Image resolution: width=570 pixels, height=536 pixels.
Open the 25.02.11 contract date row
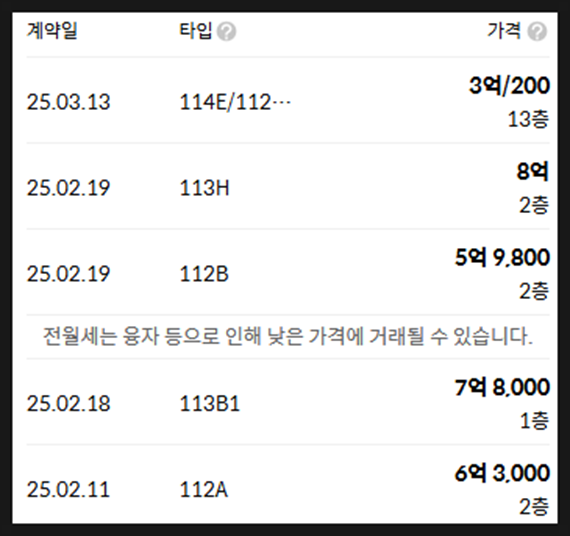pyautogui.click(x=288, y=484)
